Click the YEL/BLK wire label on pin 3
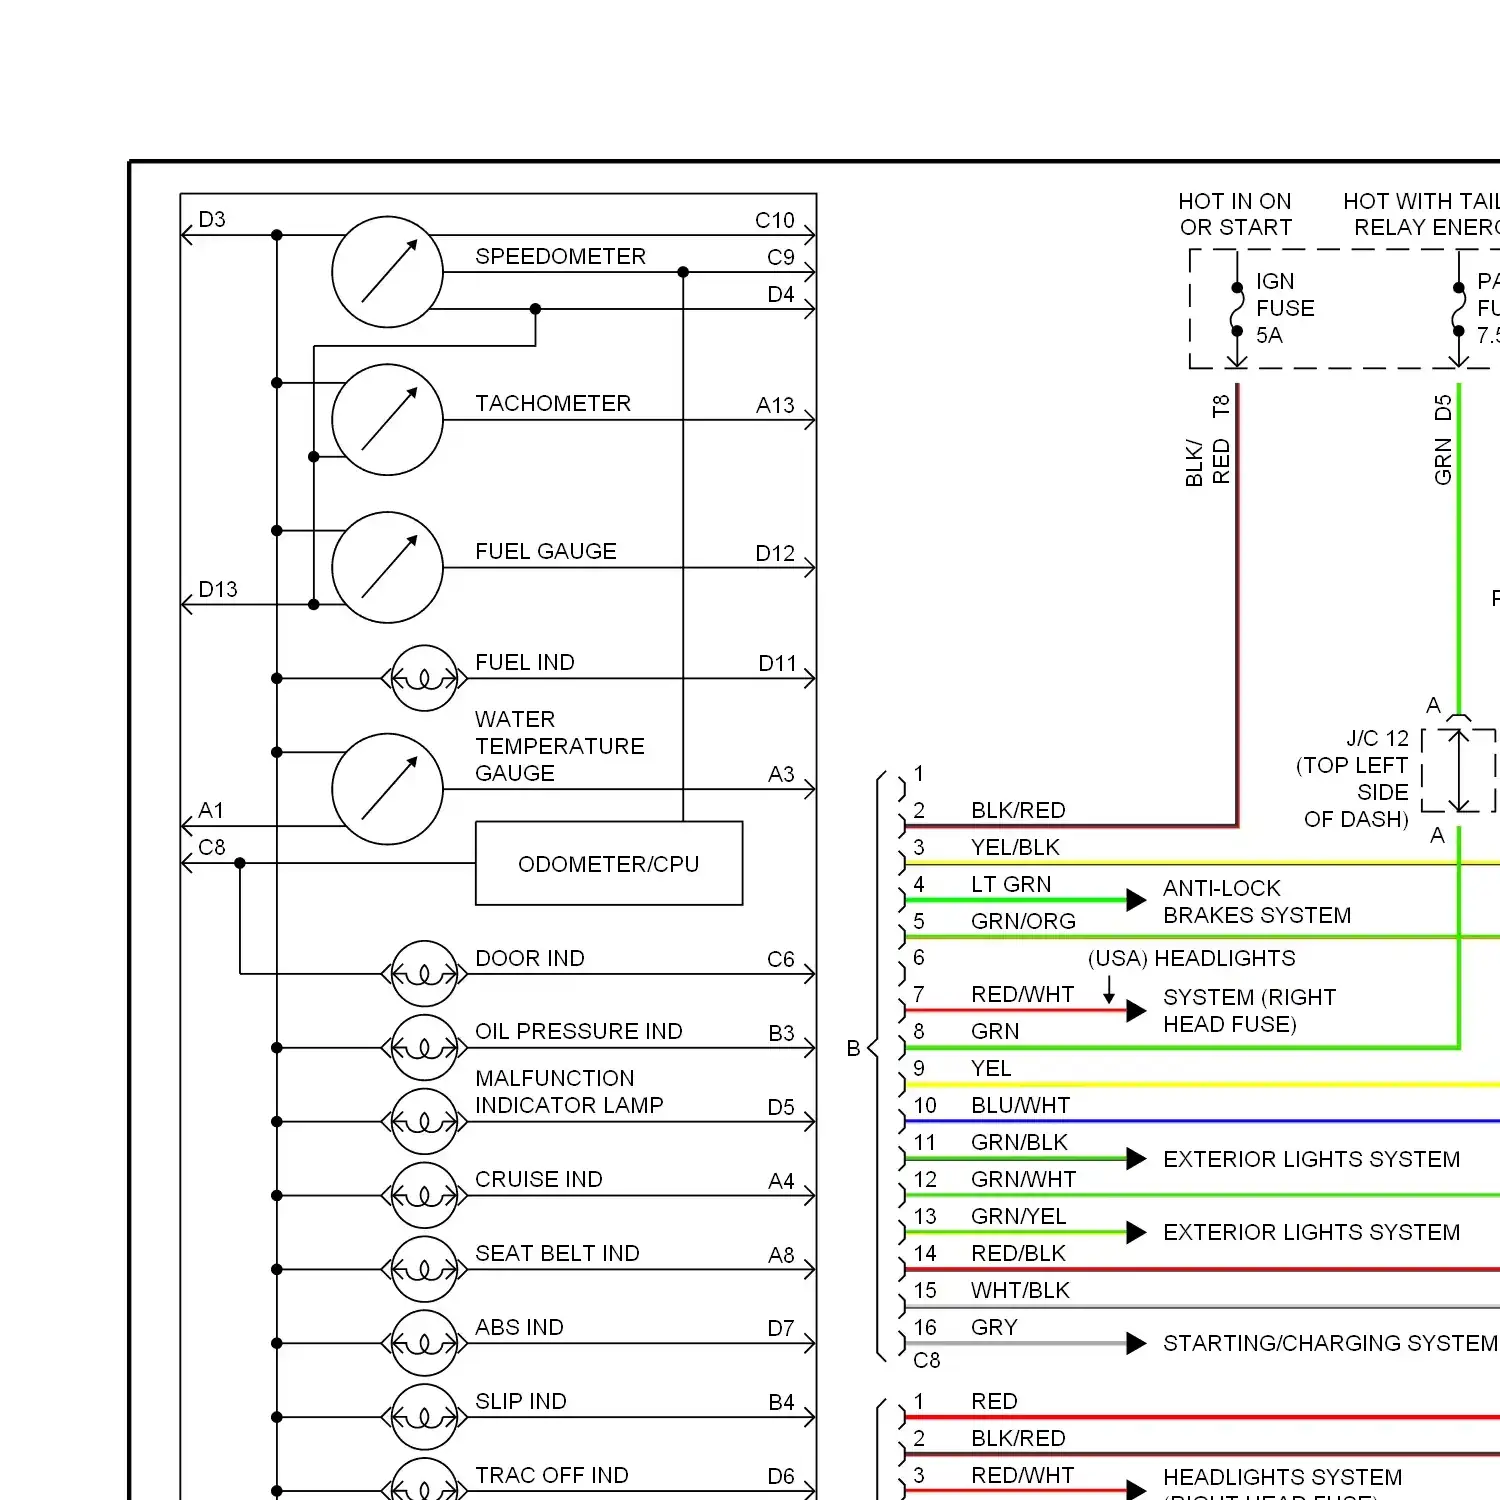Viewport: 1500px width, 1500px height. click(1015, 847)
